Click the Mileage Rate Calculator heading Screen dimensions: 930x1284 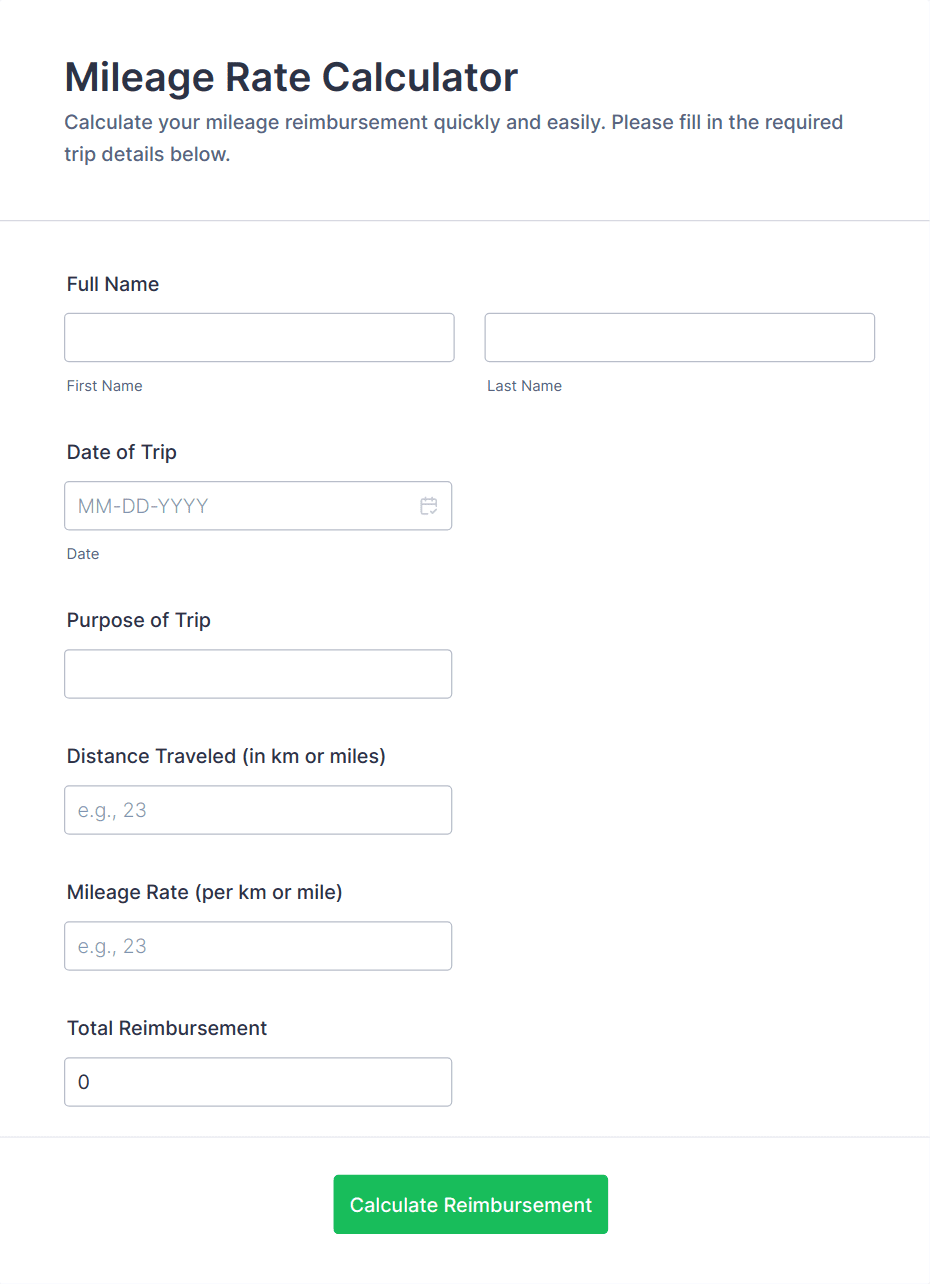291,77
